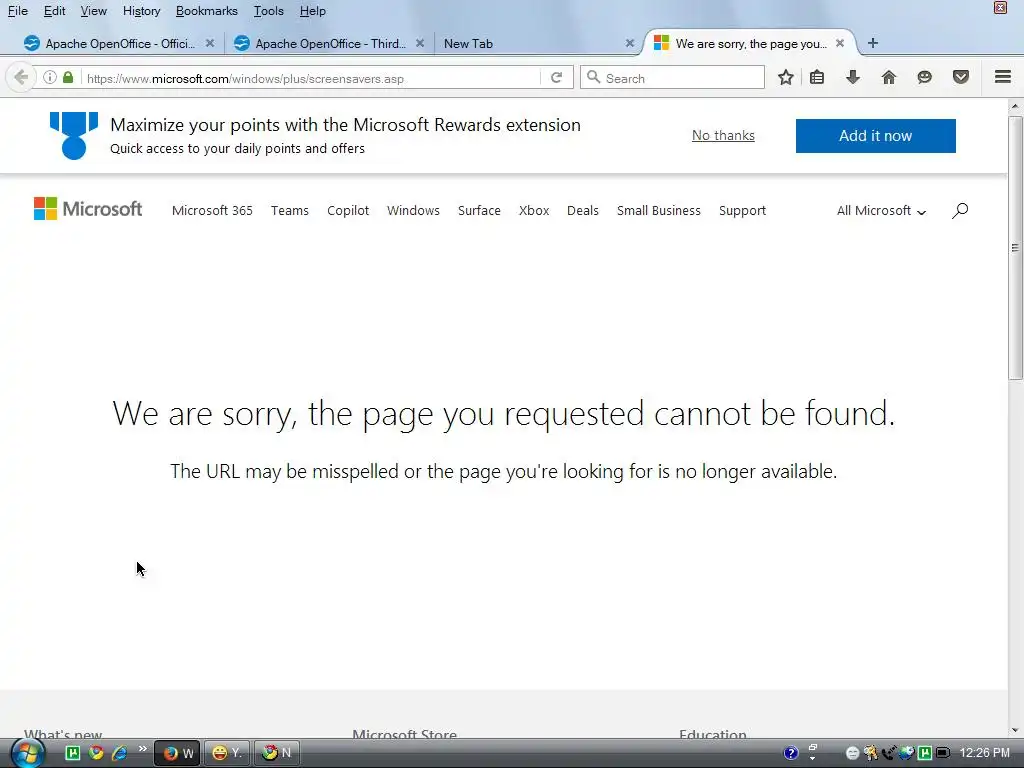Dismiss the banner with No thanks
This screenshot has width=1024, height=768.
[x=723, y=135]
